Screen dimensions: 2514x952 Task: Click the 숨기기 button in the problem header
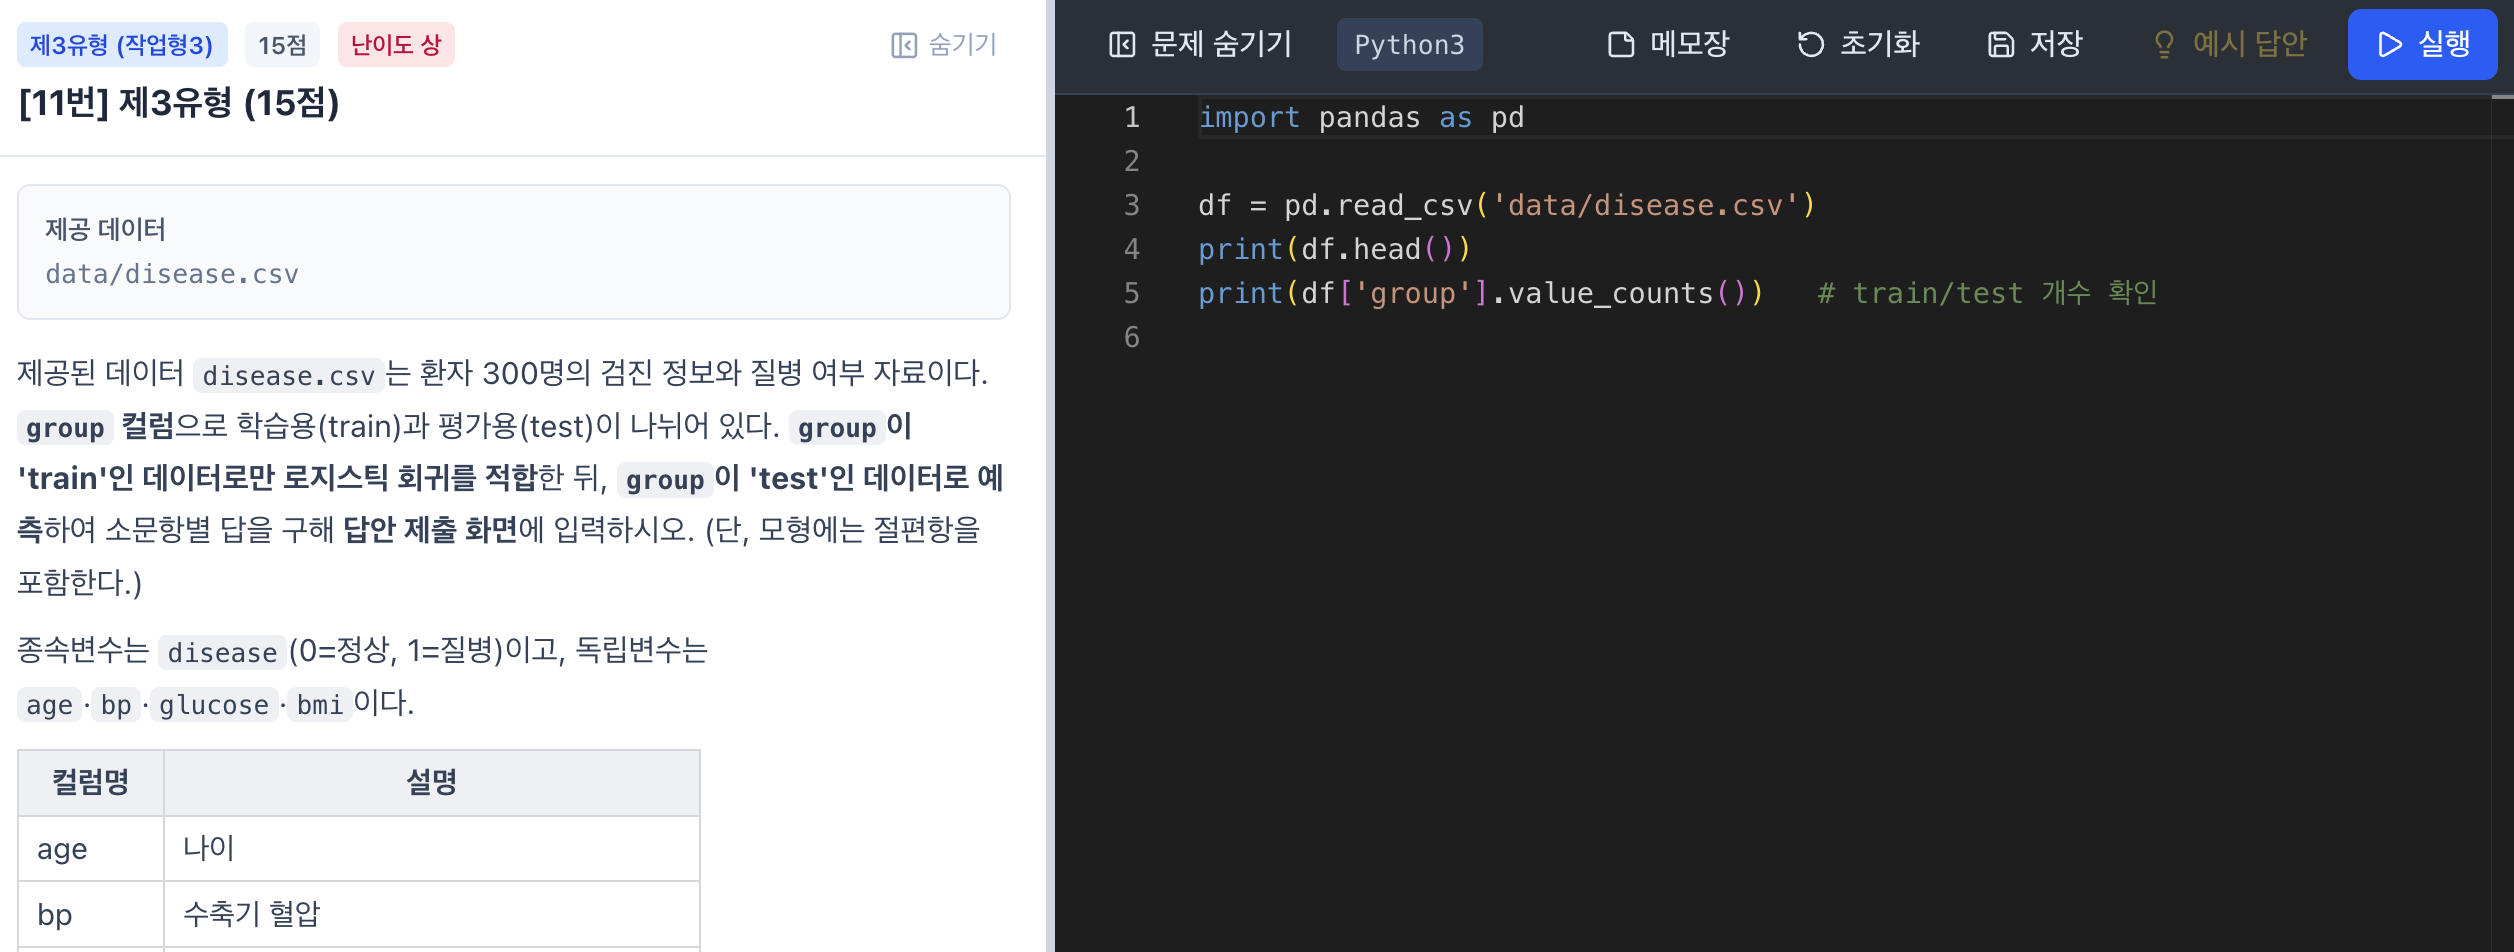[x=944, y=45]
